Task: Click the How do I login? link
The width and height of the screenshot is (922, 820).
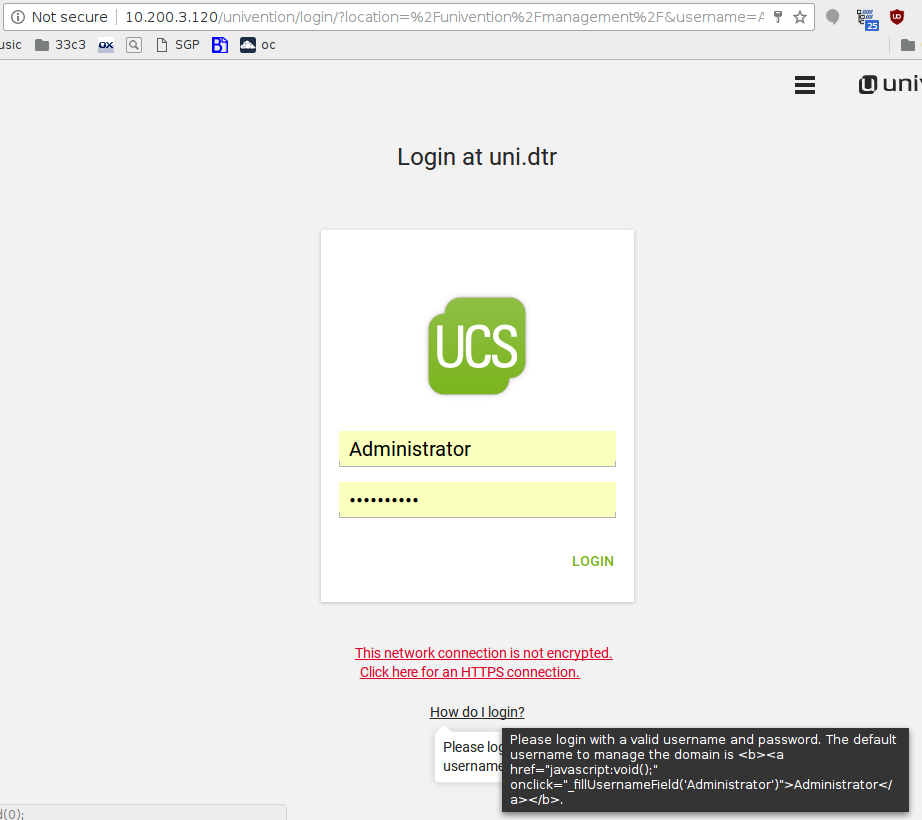Action: point(477,712)
